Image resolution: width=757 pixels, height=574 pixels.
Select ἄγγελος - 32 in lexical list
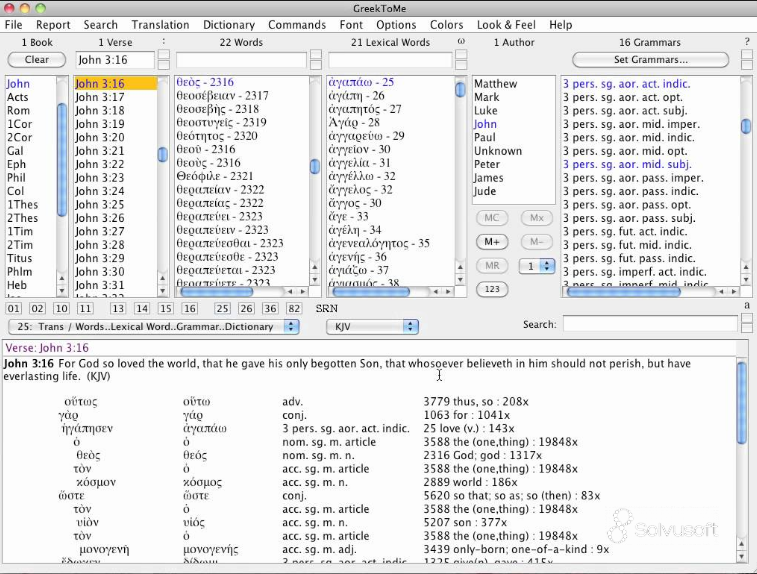coord(360,190)
